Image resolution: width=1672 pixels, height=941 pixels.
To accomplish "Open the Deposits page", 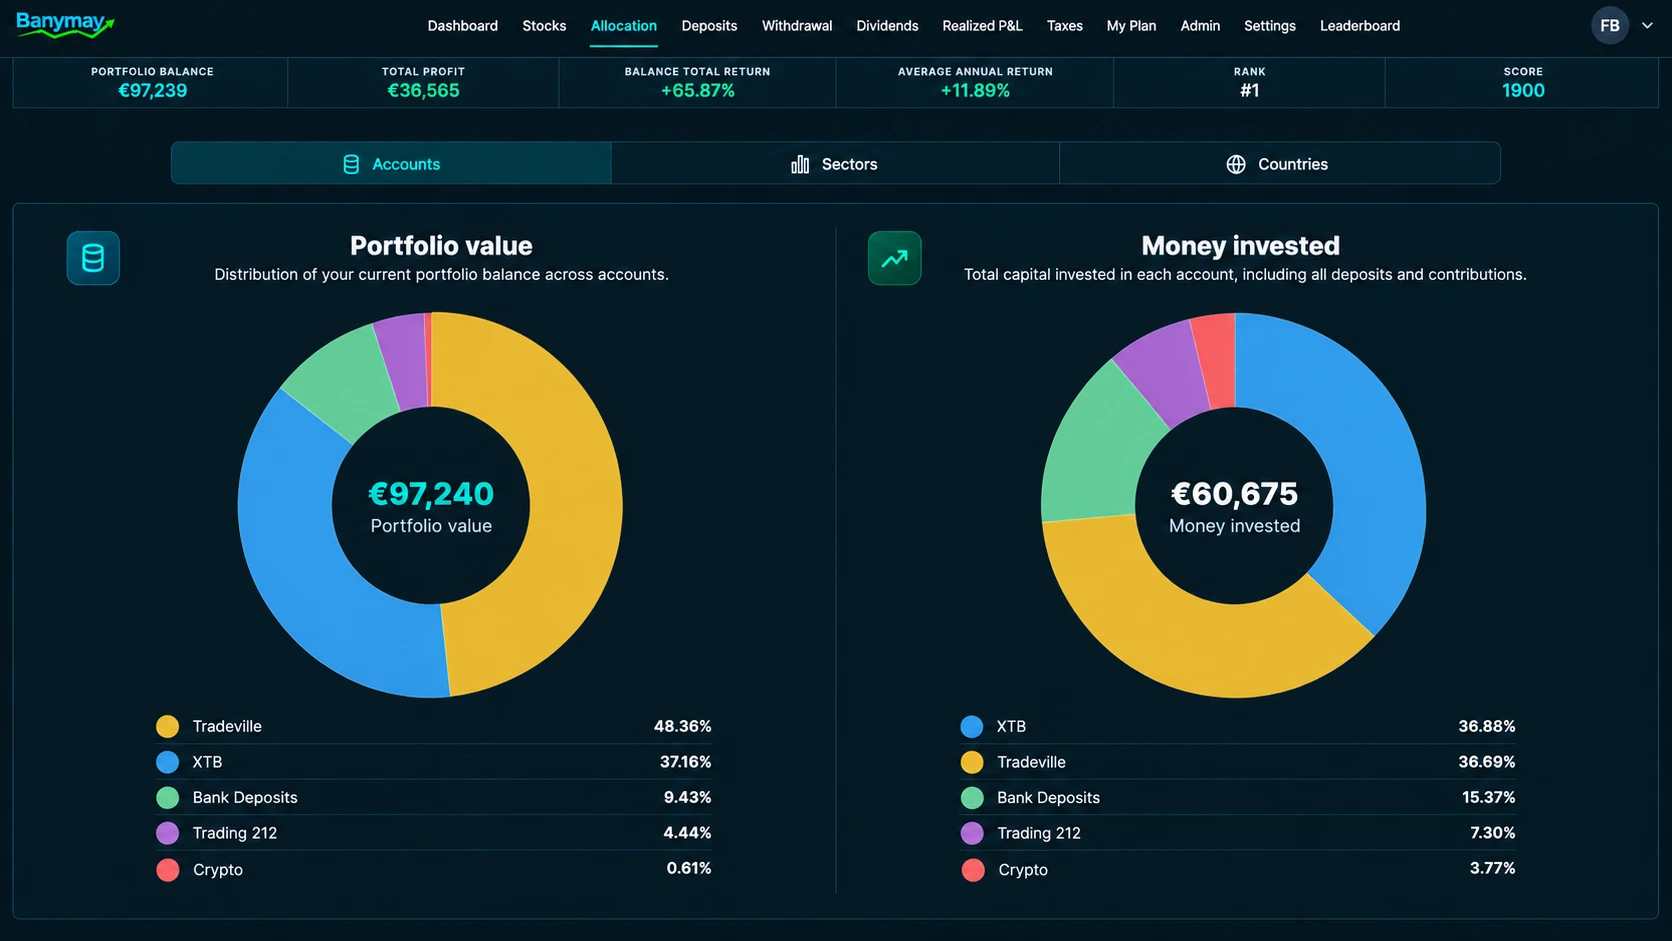I will tap(709, 26).
